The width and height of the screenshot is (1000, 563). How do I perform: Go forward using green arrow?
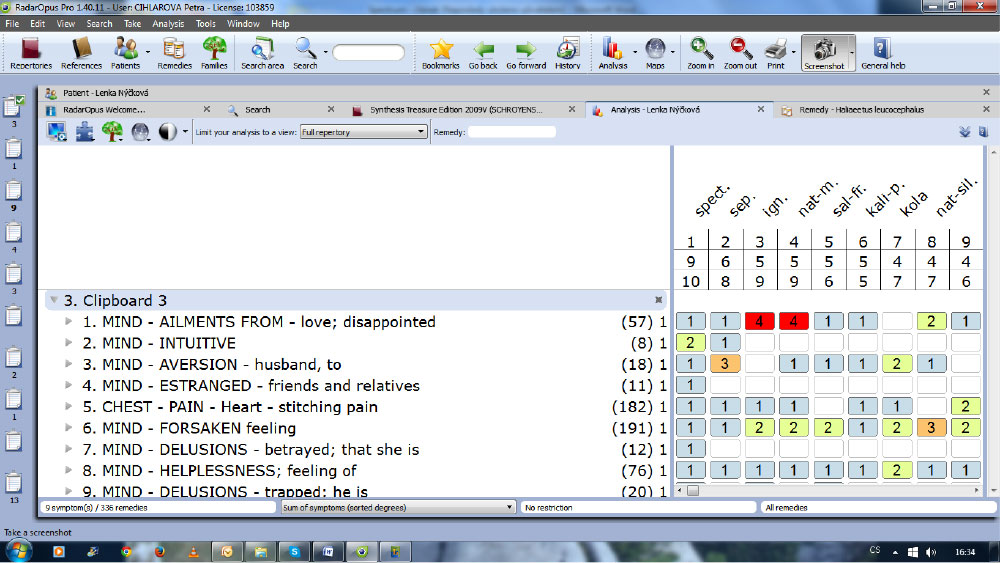(x=526, y=53)
